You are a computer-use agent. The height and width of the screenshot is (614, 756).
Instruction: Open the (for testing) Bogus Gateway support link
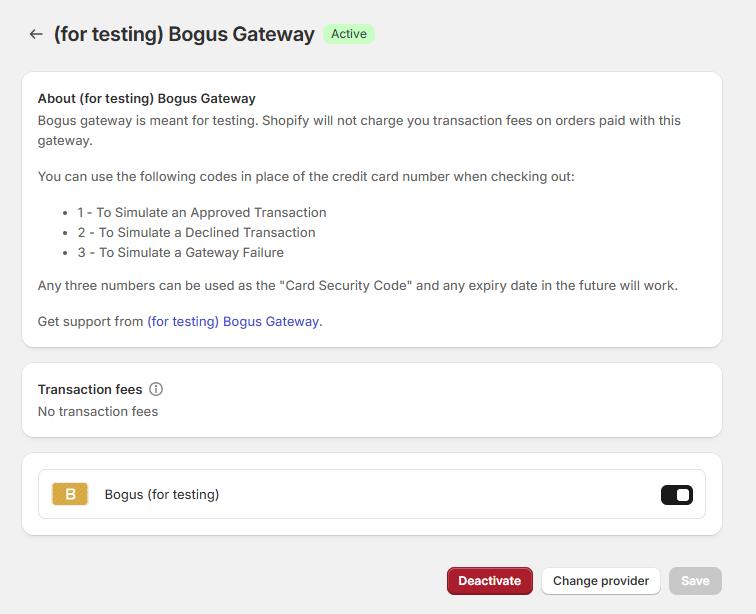click(x=233, y=321)
